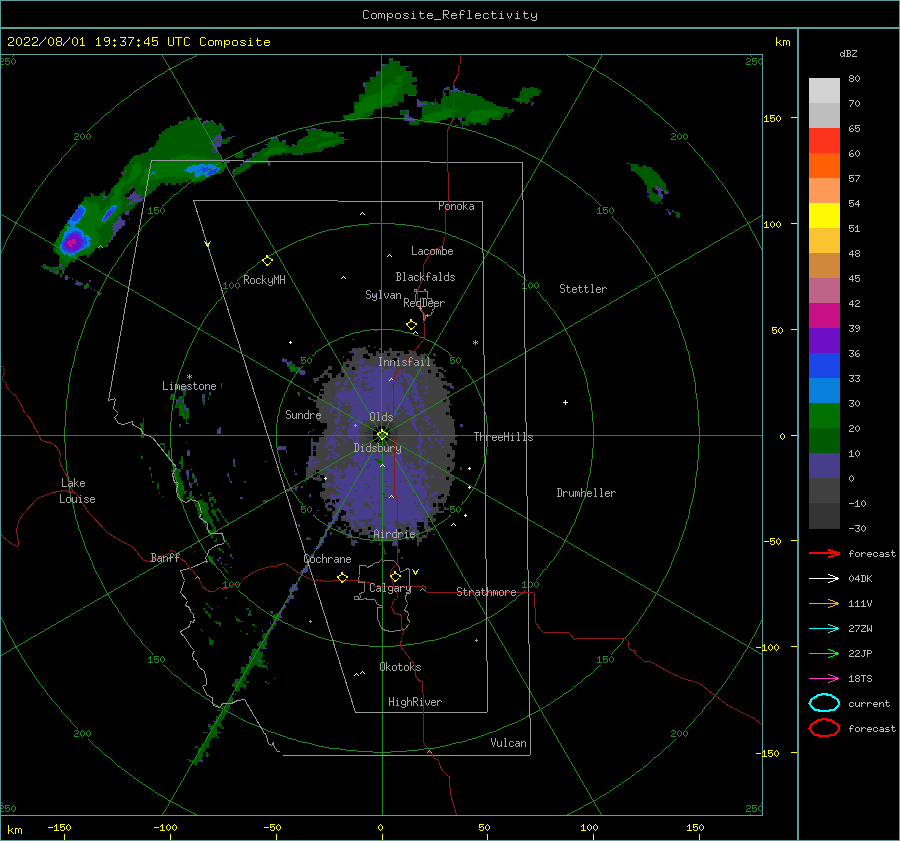Click the yellow diamond marker above the Calgary label

click(395, 576)
